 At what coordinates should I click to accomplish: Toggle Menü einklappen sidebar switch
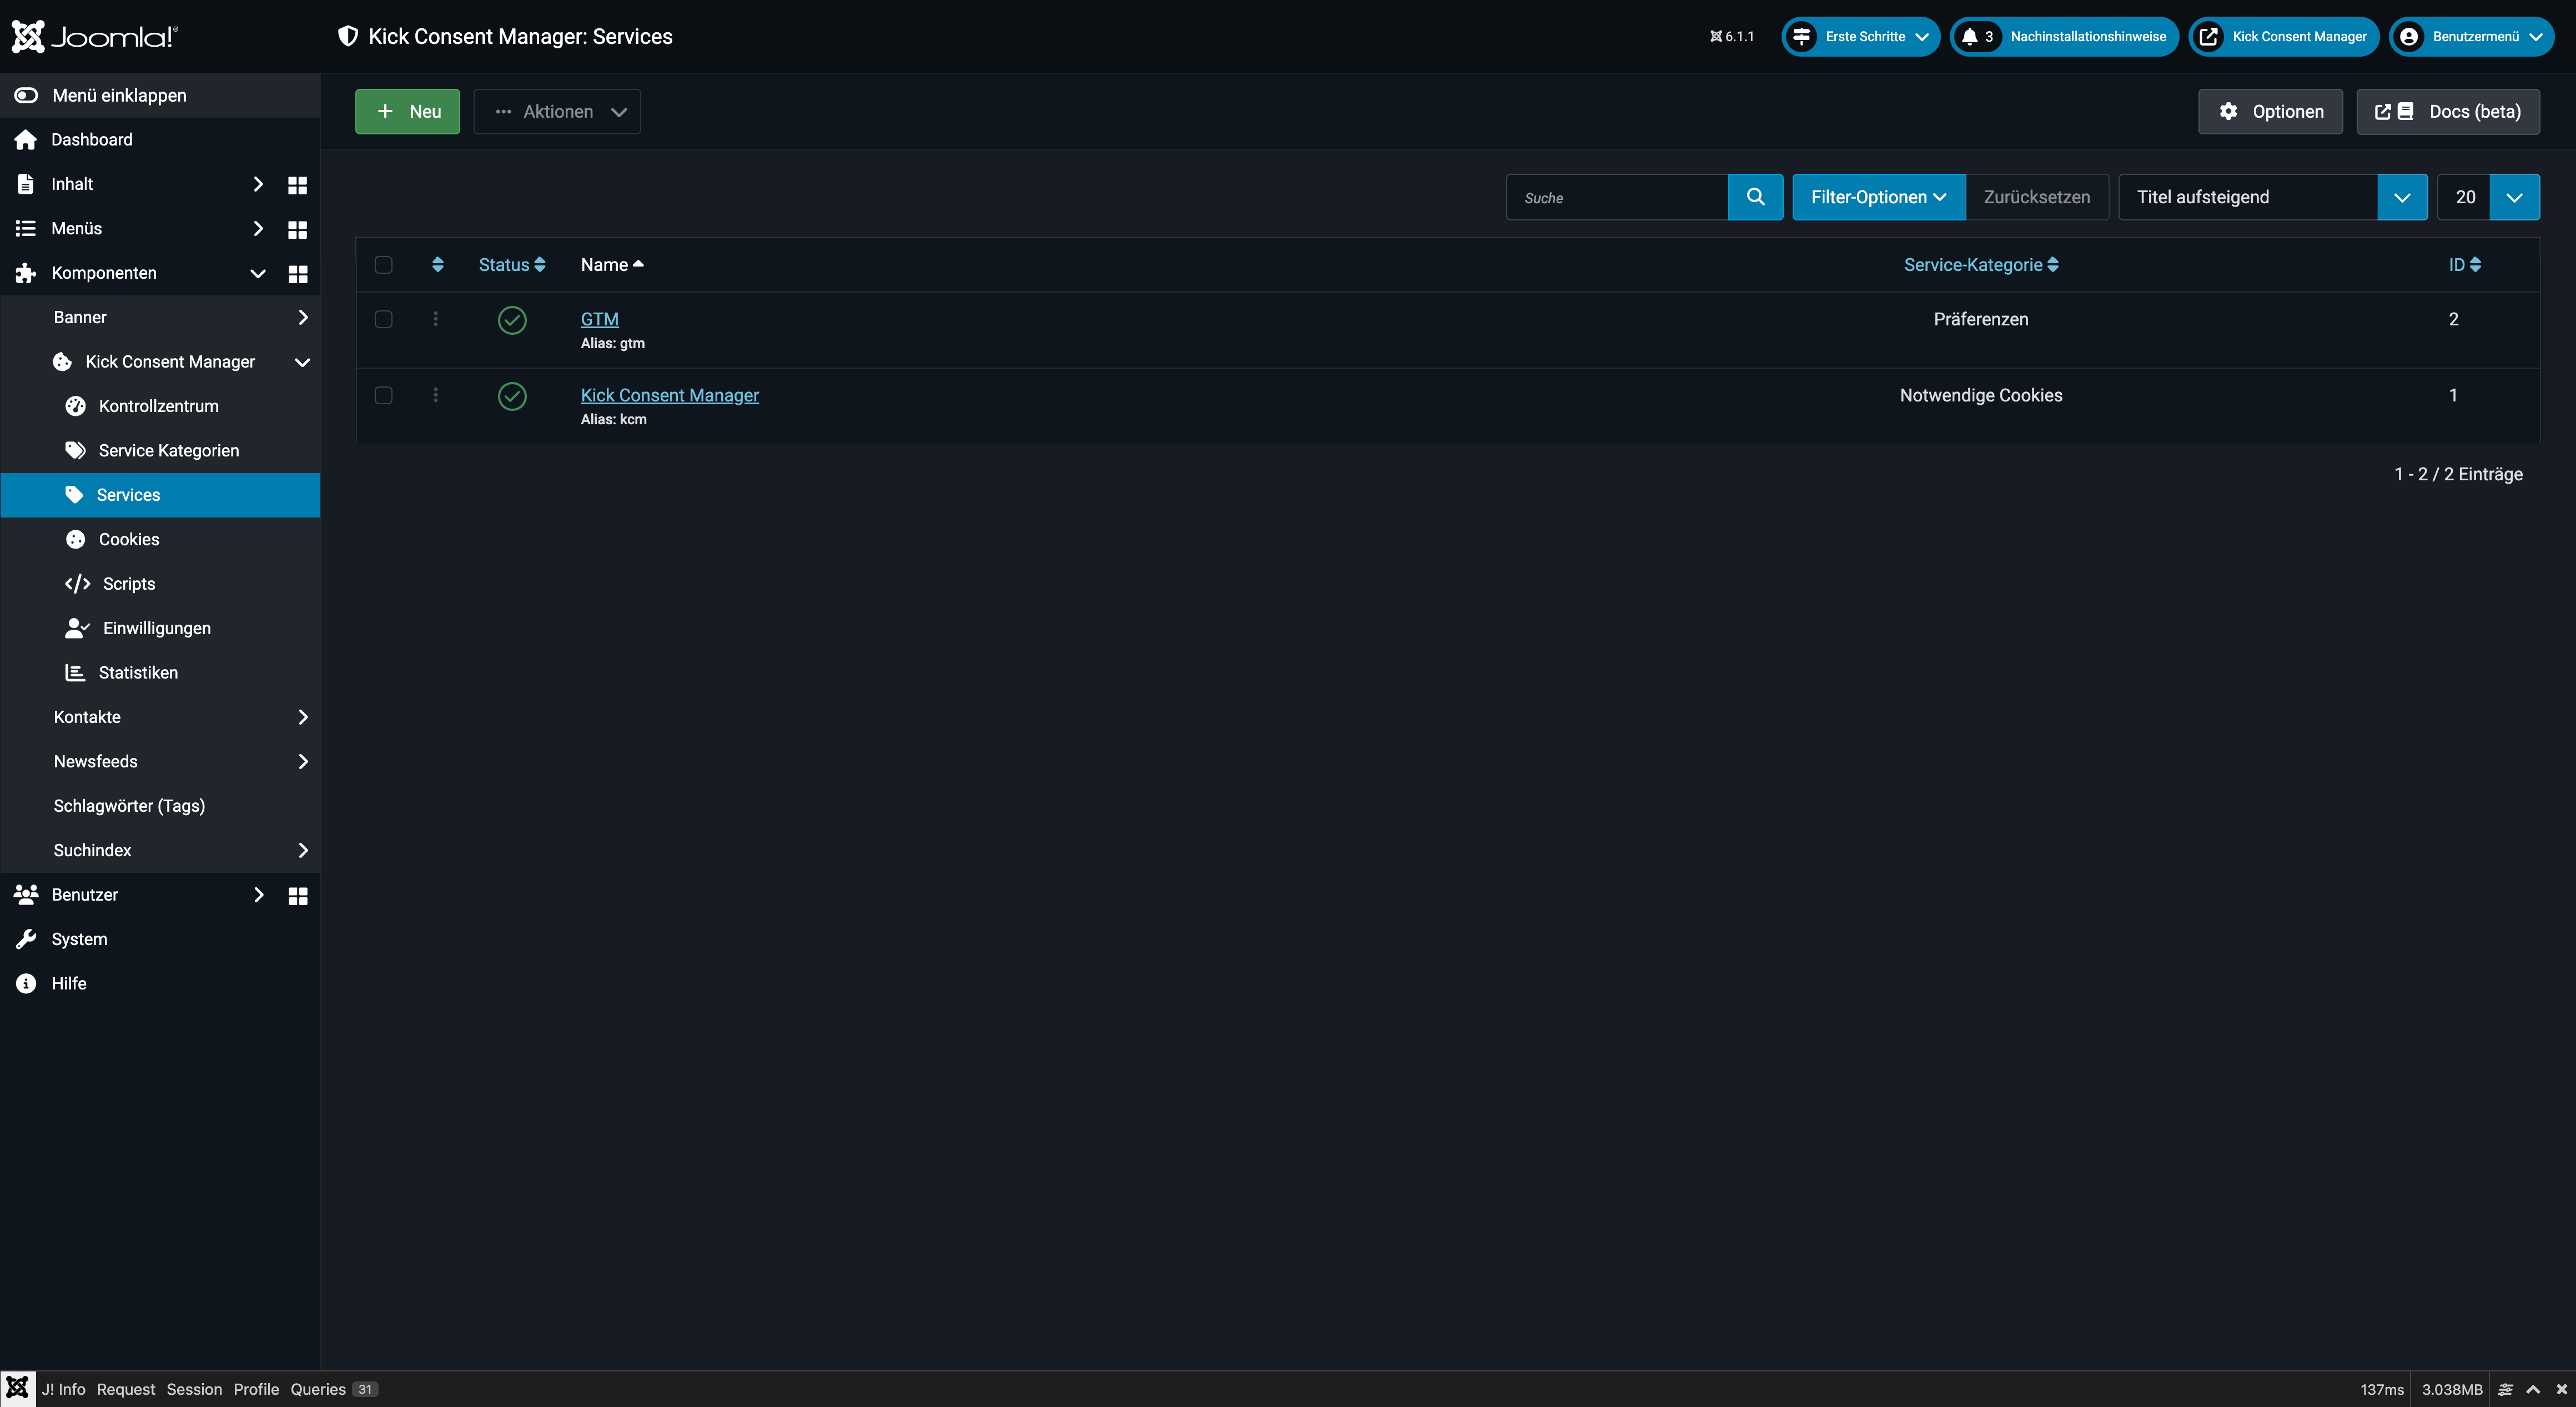click(x=26, y=96)
